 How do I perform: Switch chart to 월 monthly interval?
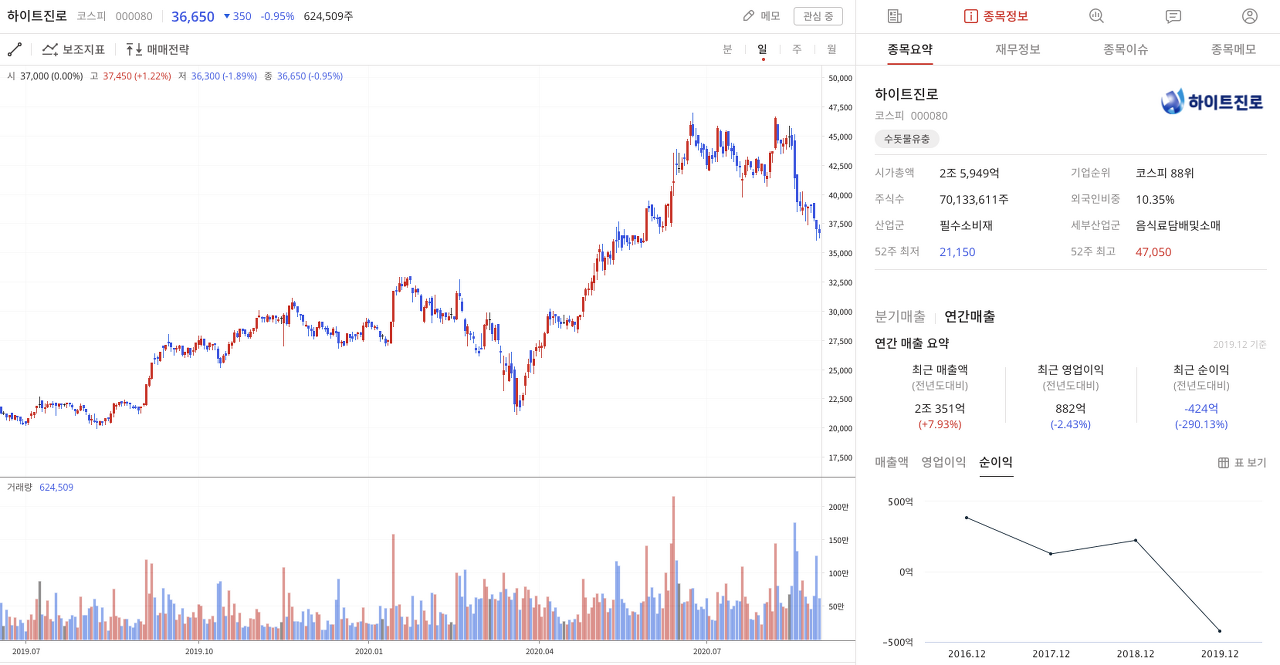[x=832, y=49]
